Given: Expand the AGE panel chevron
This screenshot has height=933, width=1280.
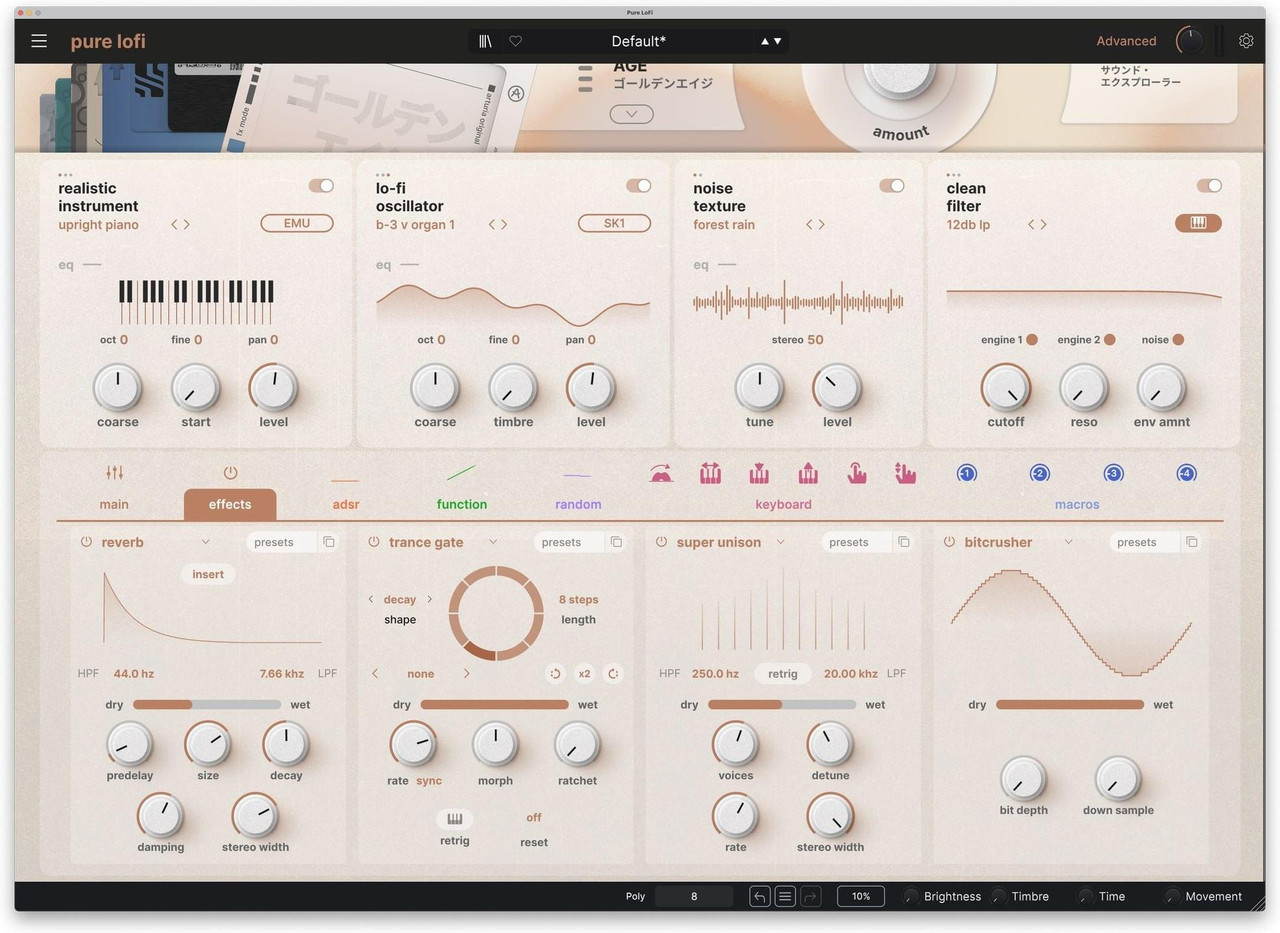Looking at the screenshot, I should (632, 114).
